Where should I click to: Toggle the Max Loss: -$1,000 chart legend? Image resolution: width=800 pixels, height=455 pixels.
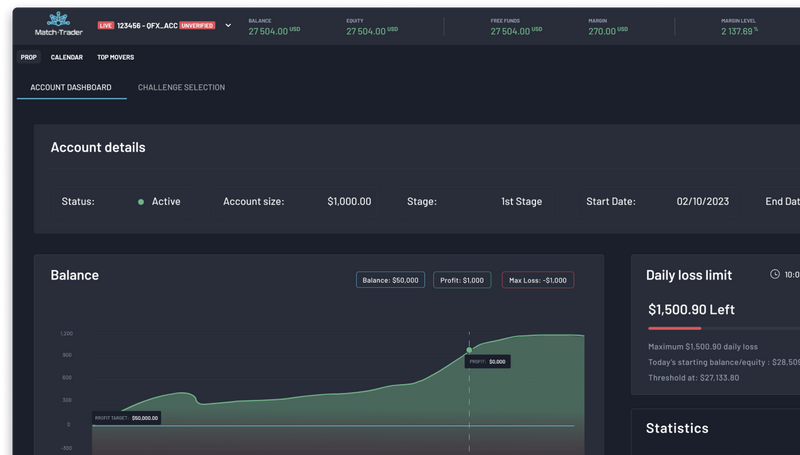pyautogui.click(x=538, y=281)
